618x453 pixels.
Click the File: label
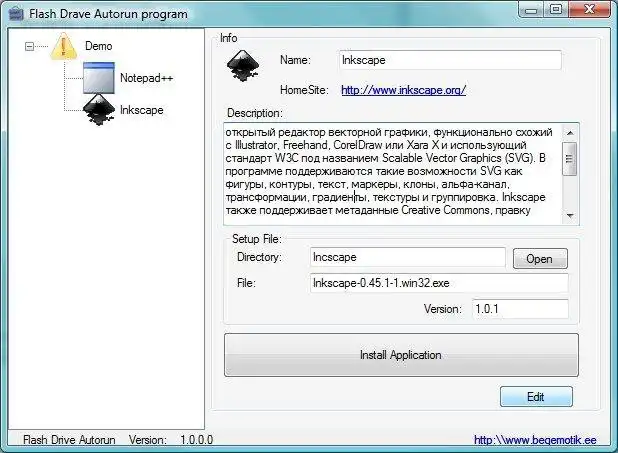click(x=246, y=283)
